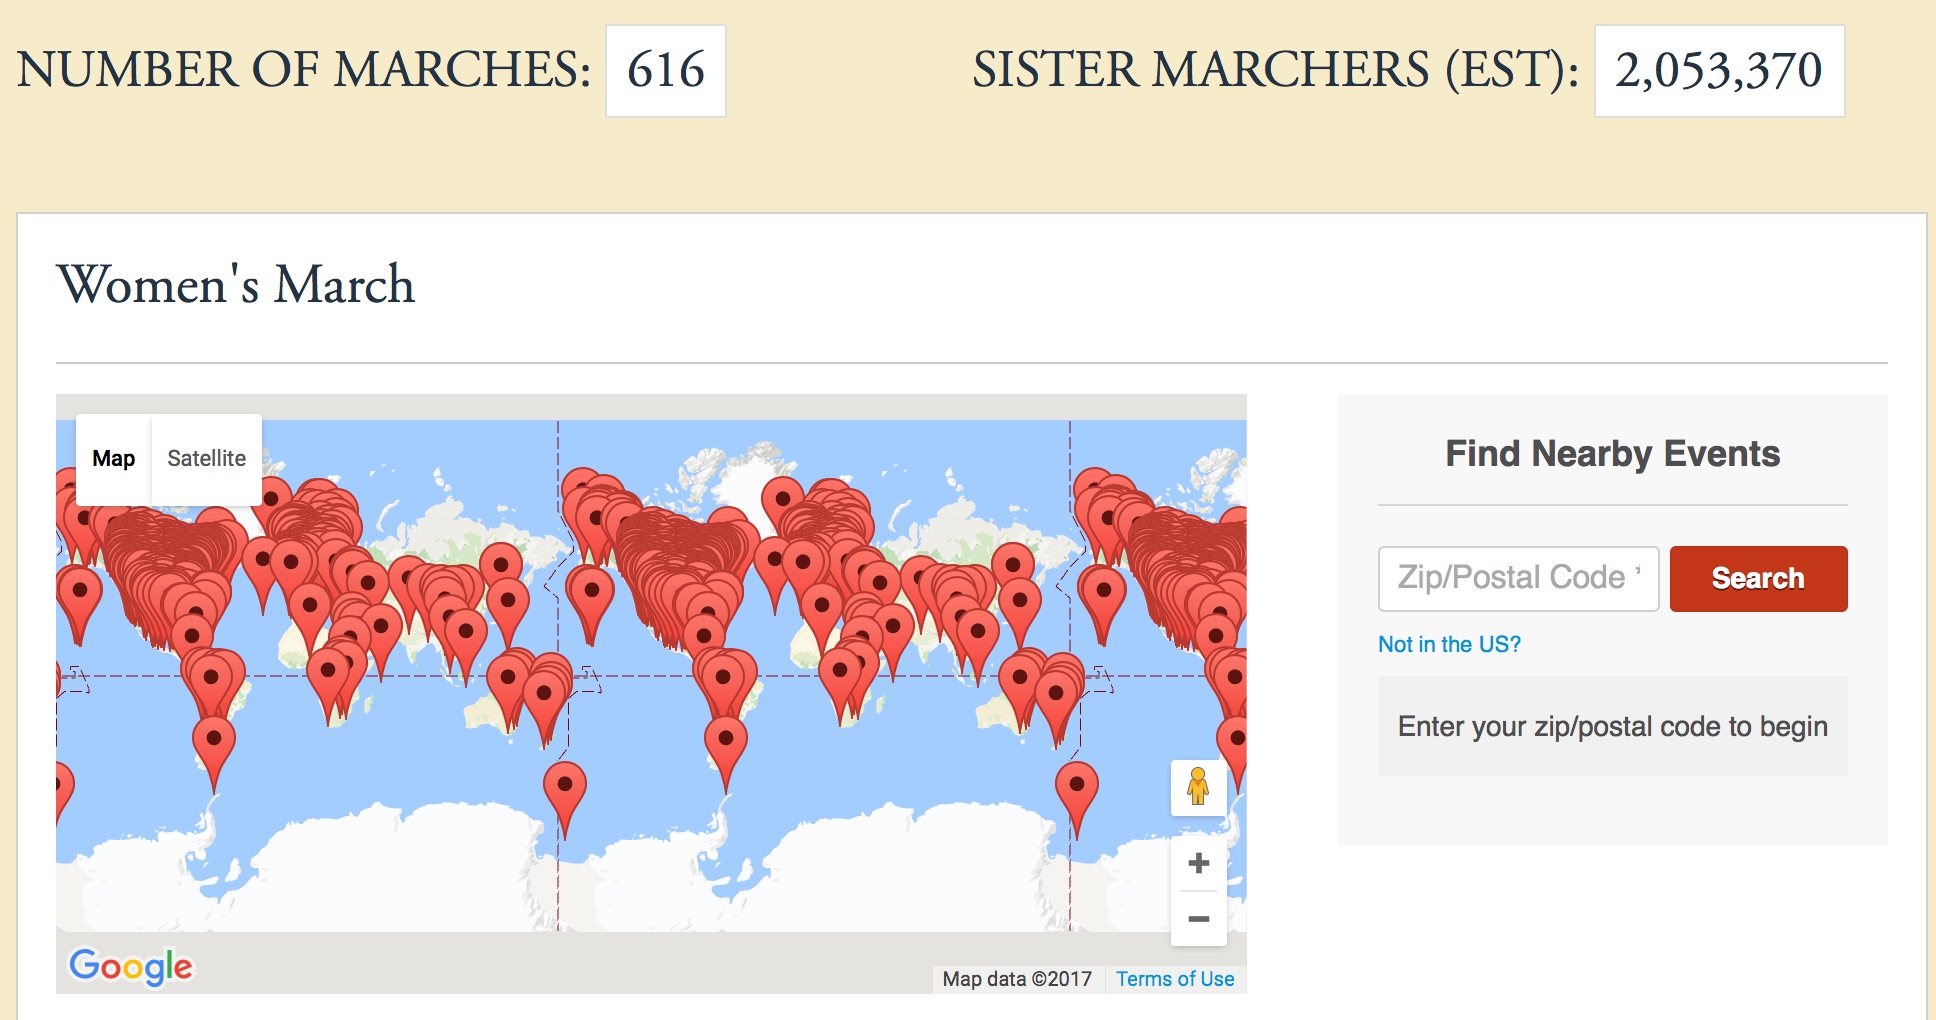The height and width of the screenshot is (1020, 1936).
Task: Click the SISTER MARCHERS (EST) label
Action: tap(1276, 70)
